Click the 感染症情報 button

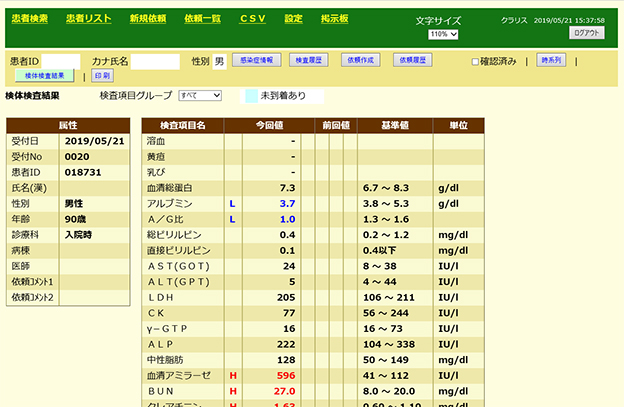point(257,61)
